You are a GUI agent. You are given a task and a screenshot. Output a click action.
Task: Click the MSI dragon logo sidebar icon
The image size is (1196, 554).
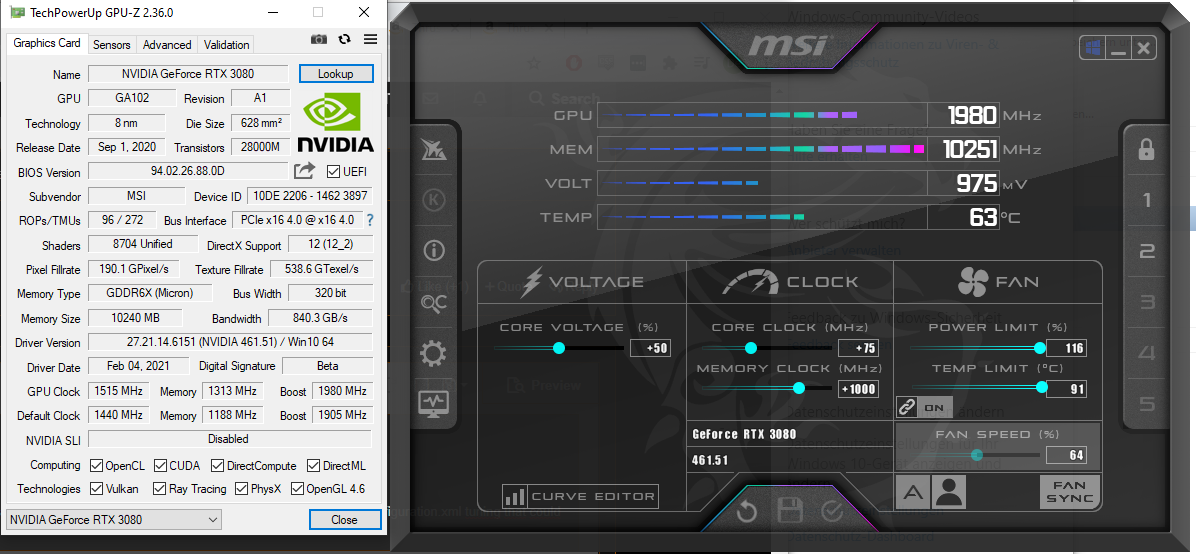coord(434,149)
